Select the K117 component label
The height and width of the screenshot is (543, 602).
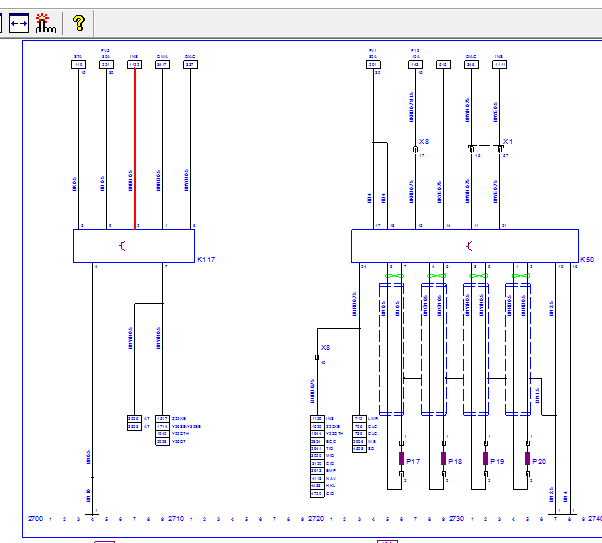click(x=206, y=260)
